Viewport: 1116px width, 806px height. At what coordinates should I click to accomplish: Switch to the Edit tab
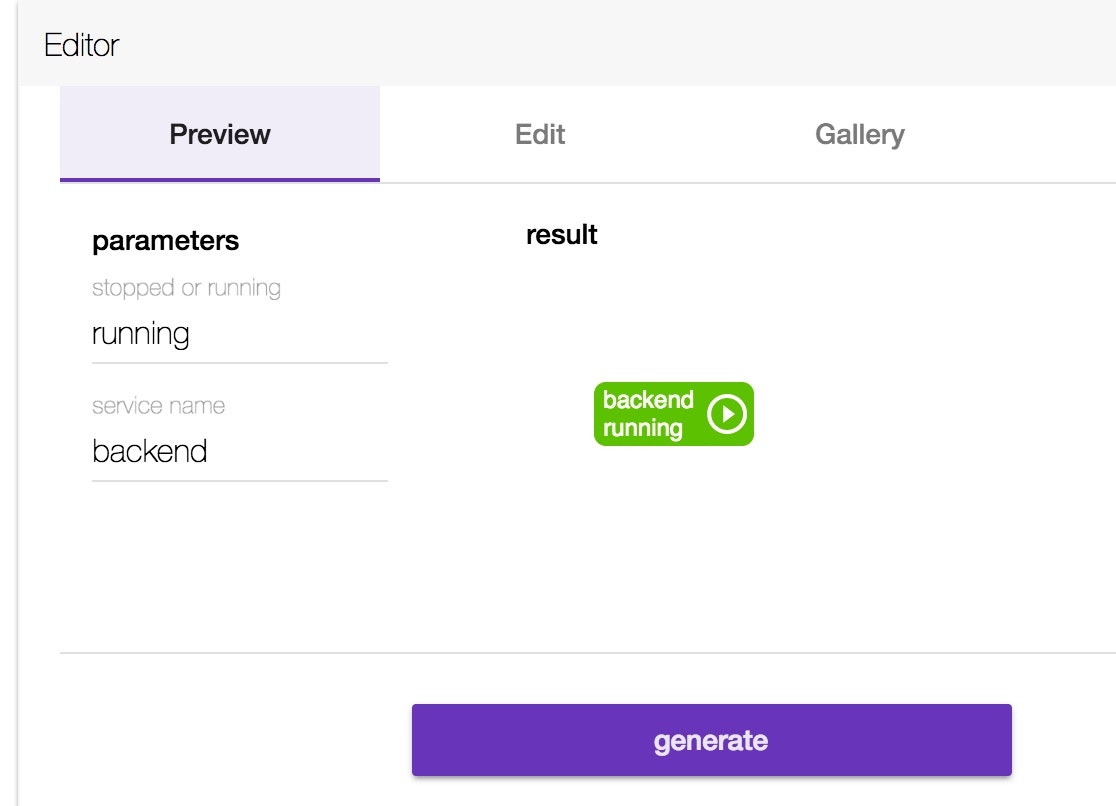point(539,134)
